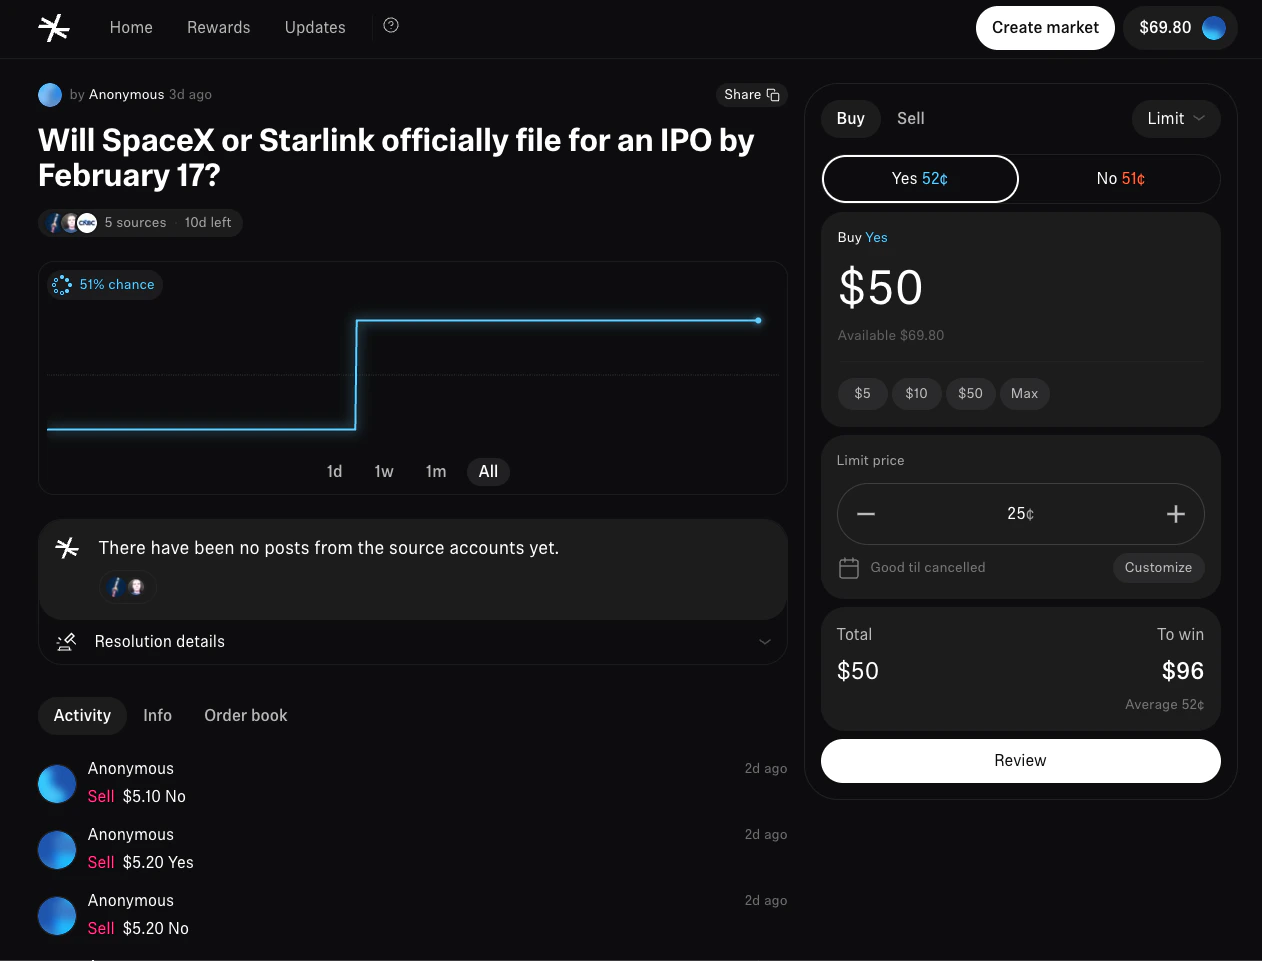Open the Limit order type dropdown
This screenshot has width=1262, height=961.
point(1176,119)
